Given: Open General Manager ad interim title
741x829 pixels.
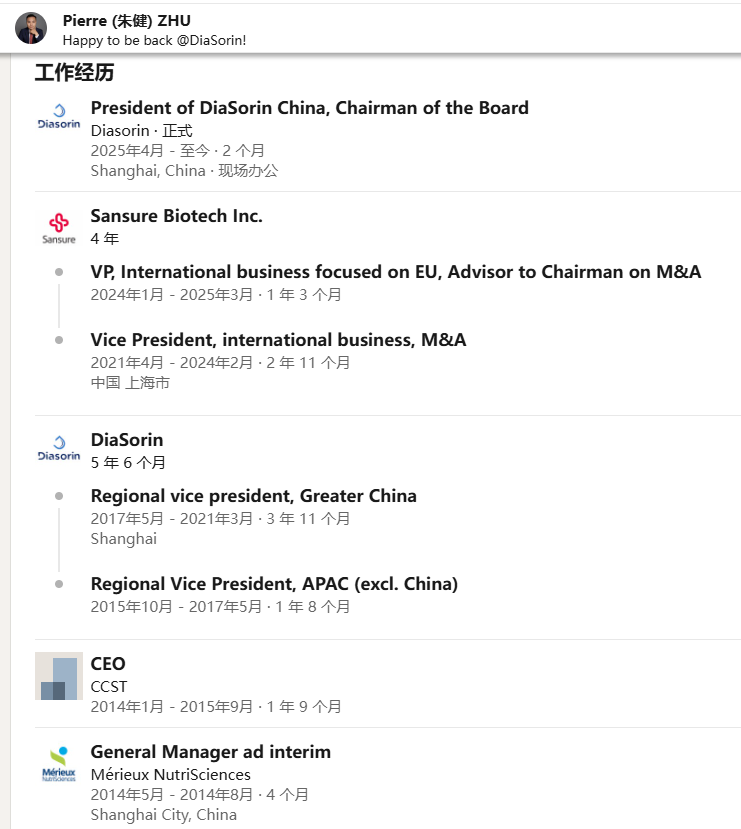Looking at the screenshot, I should (x=210, y=752).
